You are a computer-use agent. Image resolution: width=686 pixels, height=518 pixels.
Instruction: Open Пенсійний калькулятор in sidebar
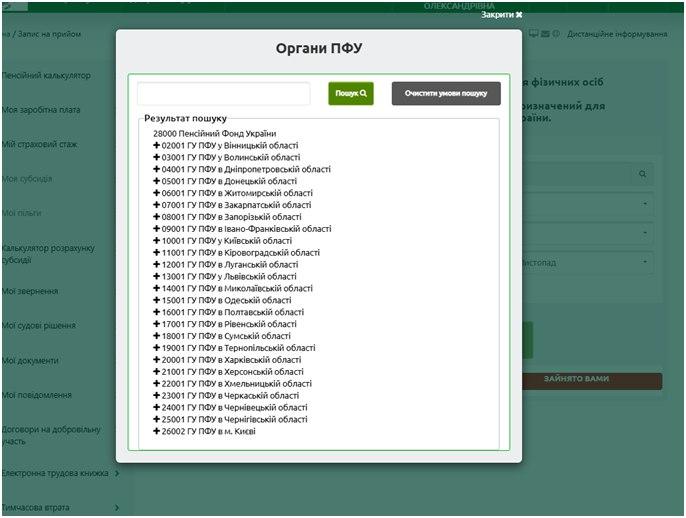(x=46, y=75)
